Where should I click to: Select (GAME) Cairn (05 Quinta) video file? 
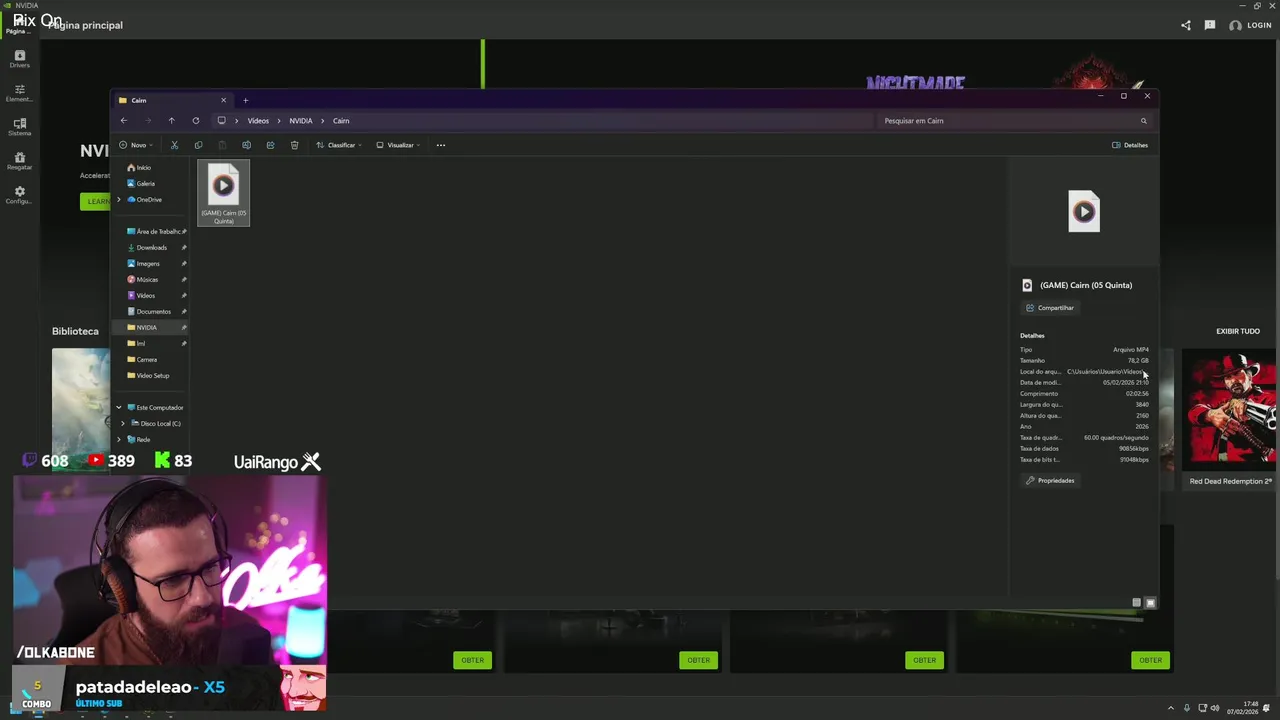pyautogui.click(x=223, y=193)
